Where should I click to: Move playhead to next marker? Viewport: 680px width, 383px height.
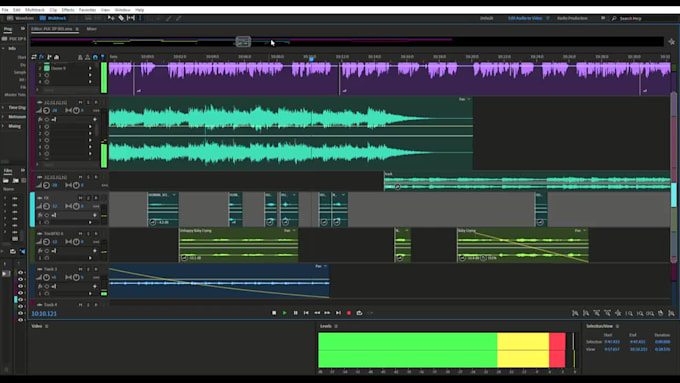[338, 313]
